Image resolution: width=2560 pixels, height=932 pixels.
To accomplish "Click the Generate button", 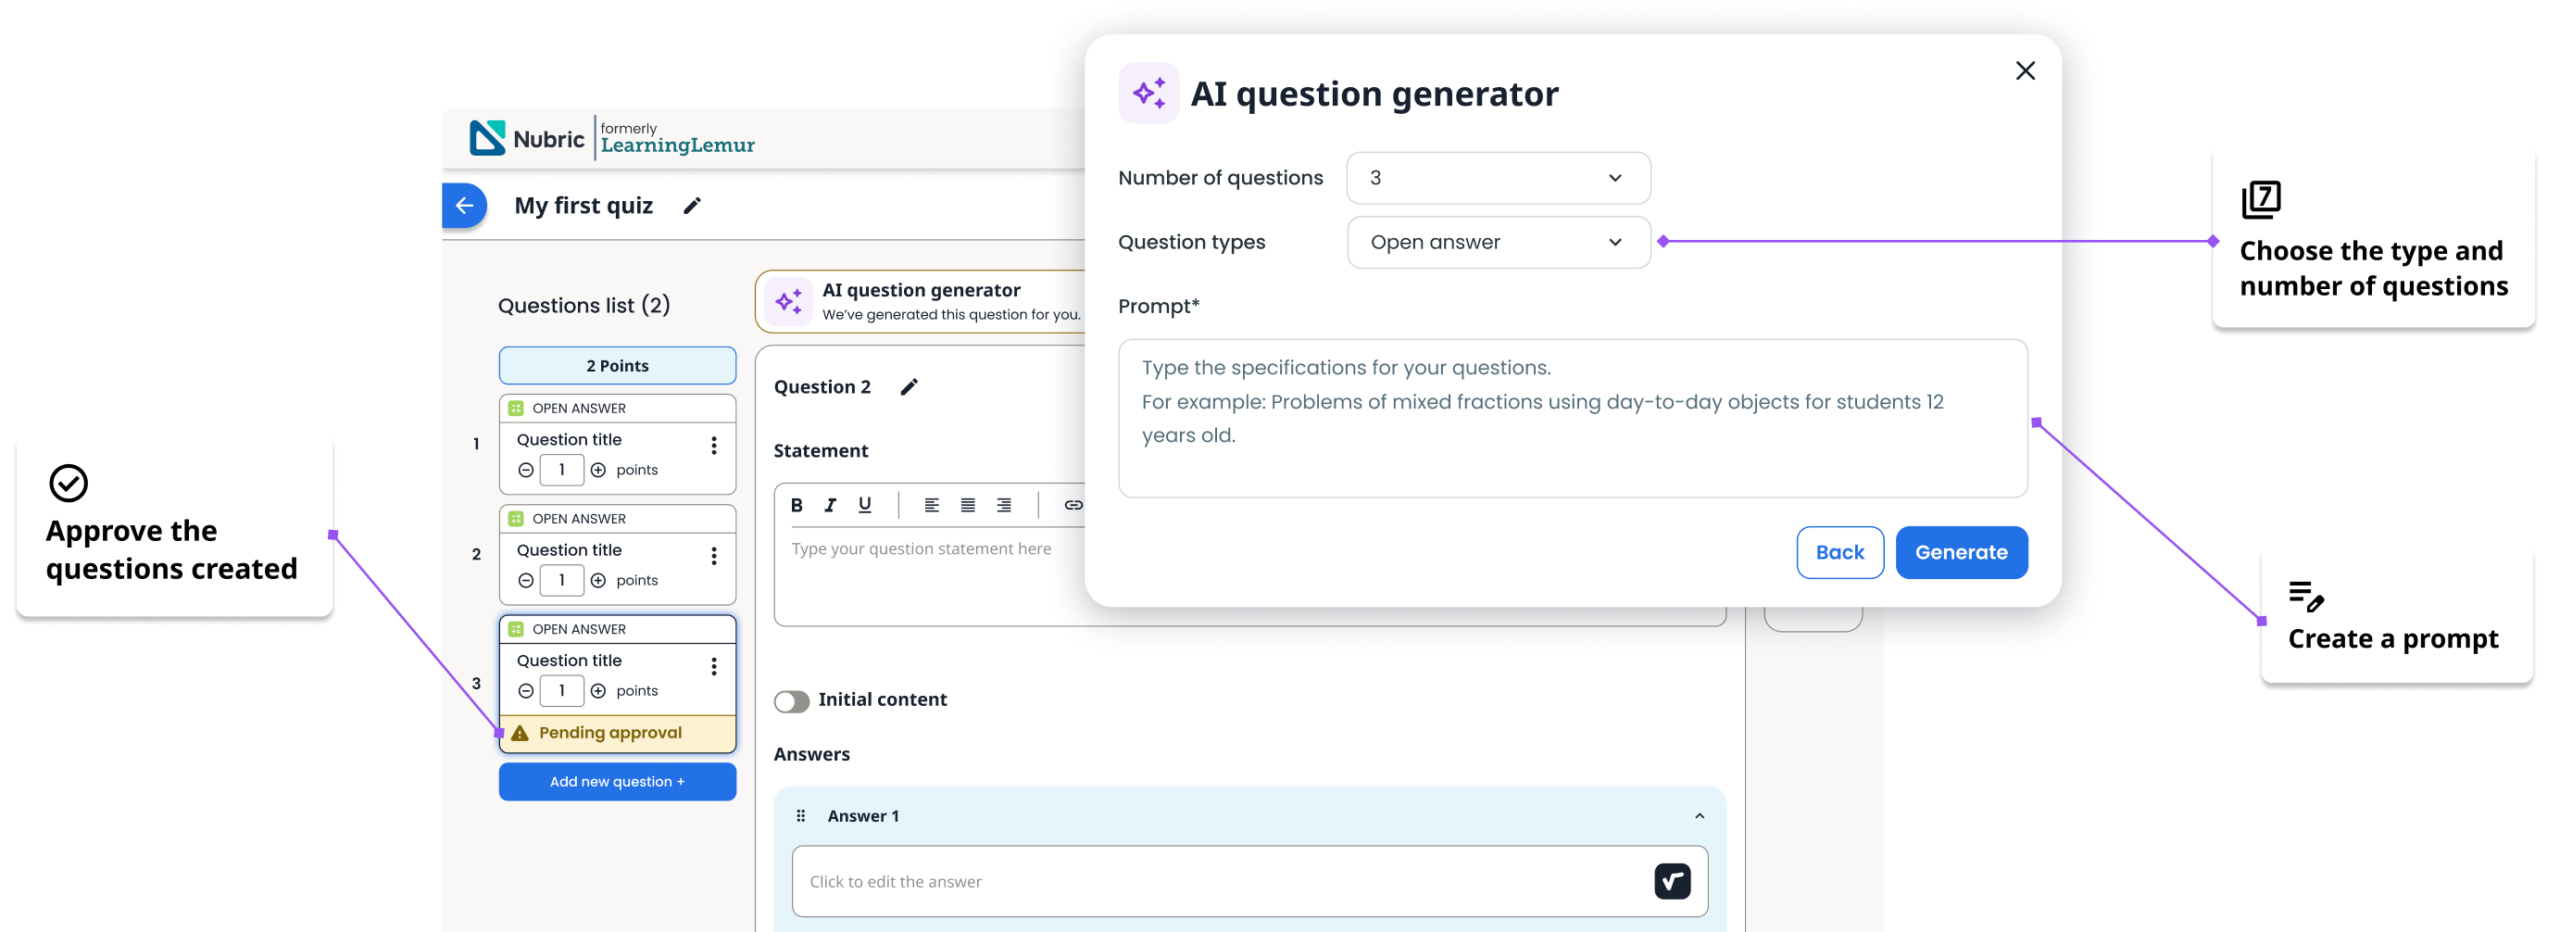I will point(1960,551).
